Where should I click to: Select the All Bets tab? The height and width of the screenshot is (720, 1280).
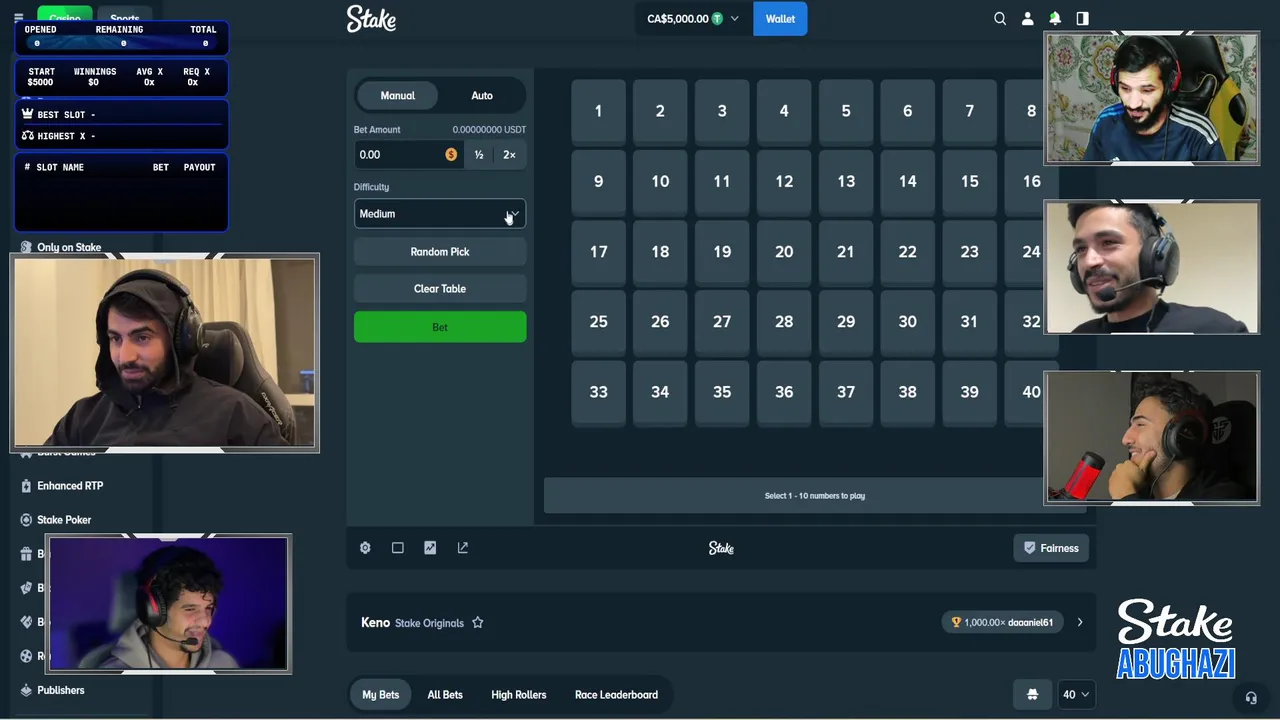tap(445, 694)
